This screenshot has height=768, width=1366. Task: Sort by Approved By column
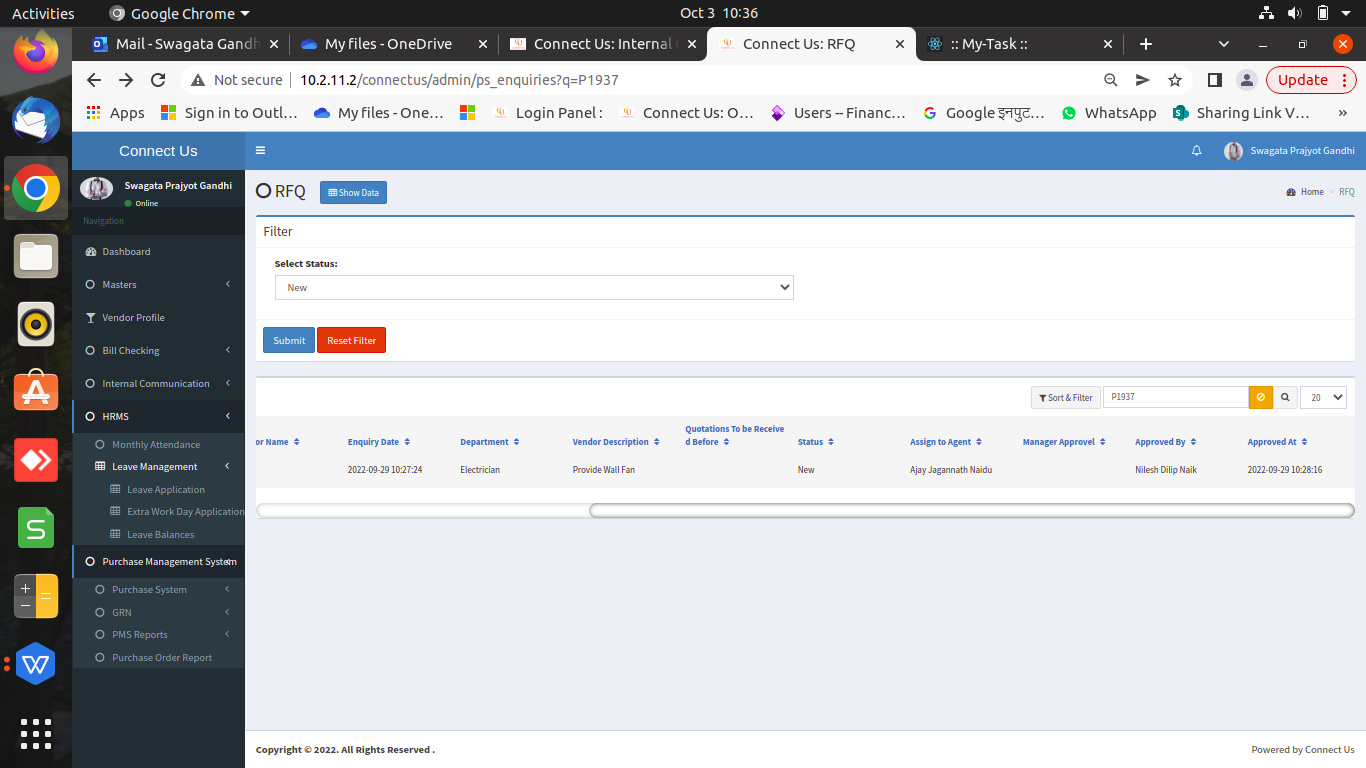click(x=1165, y=442)
